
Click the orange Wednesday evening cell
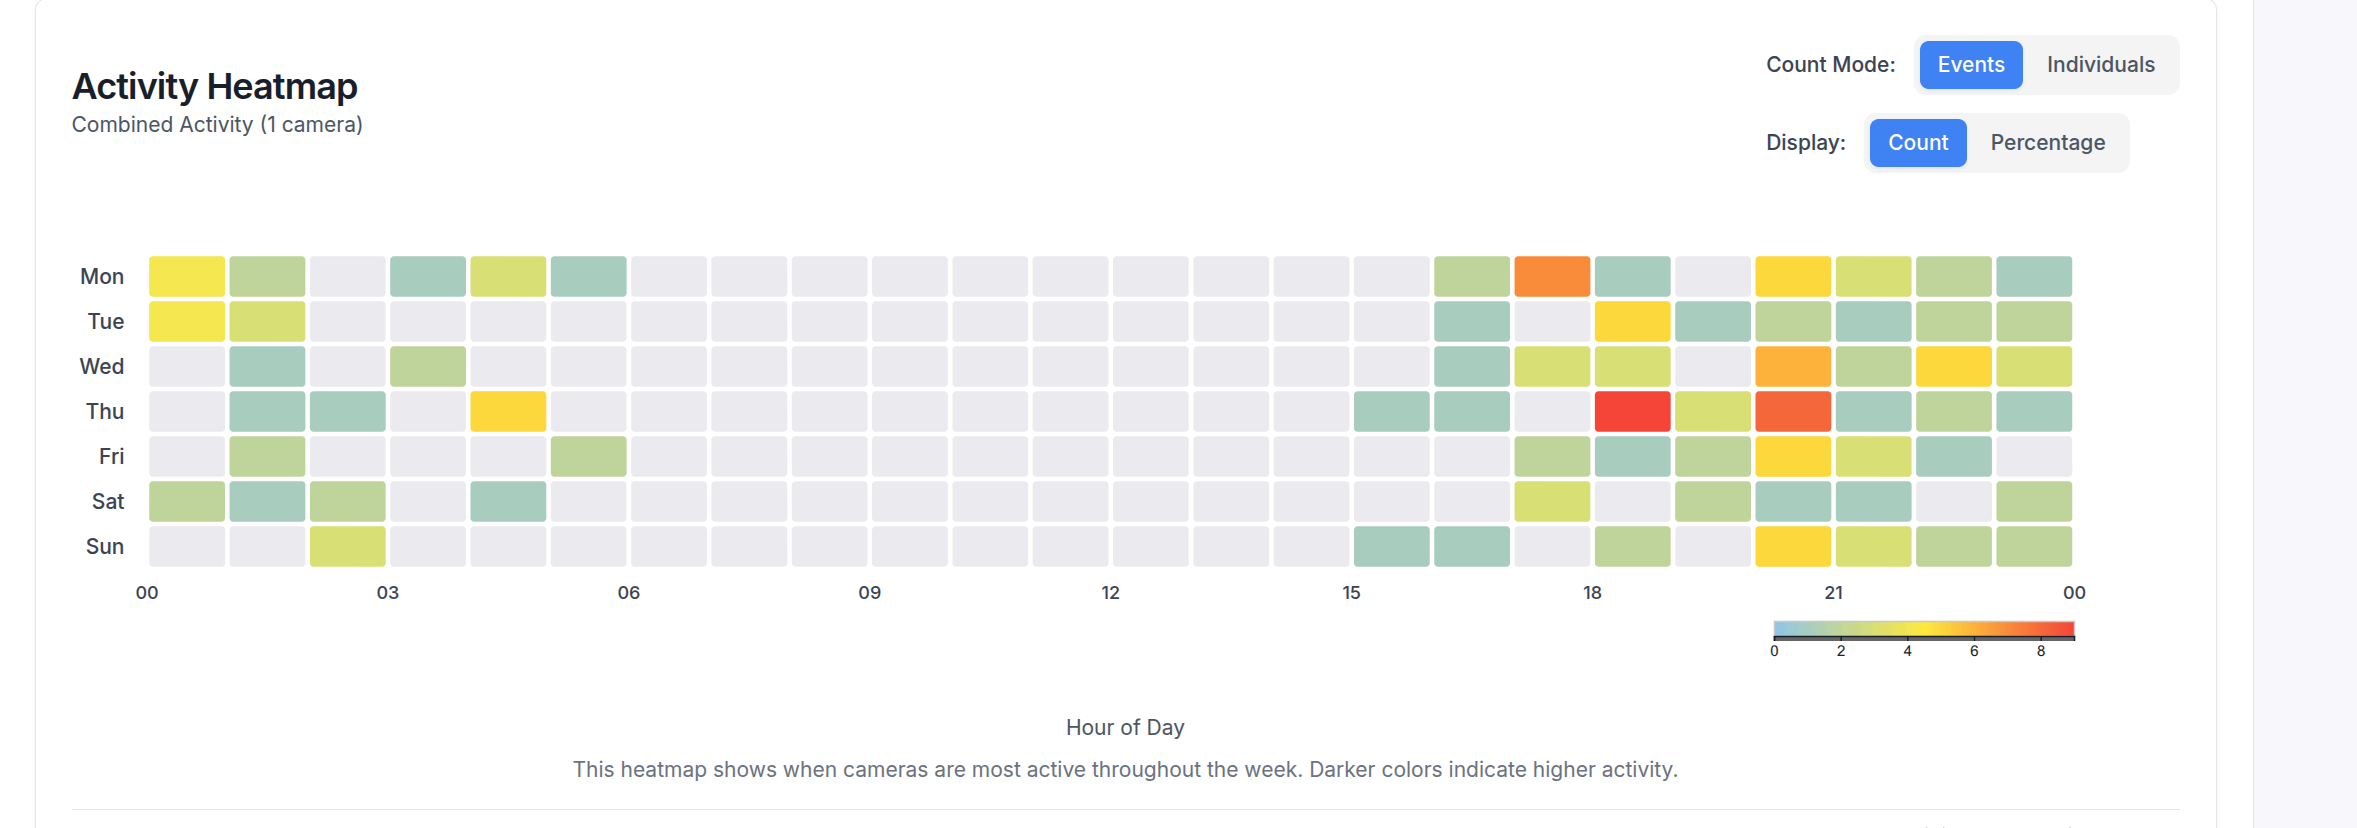click(1794, 366)
